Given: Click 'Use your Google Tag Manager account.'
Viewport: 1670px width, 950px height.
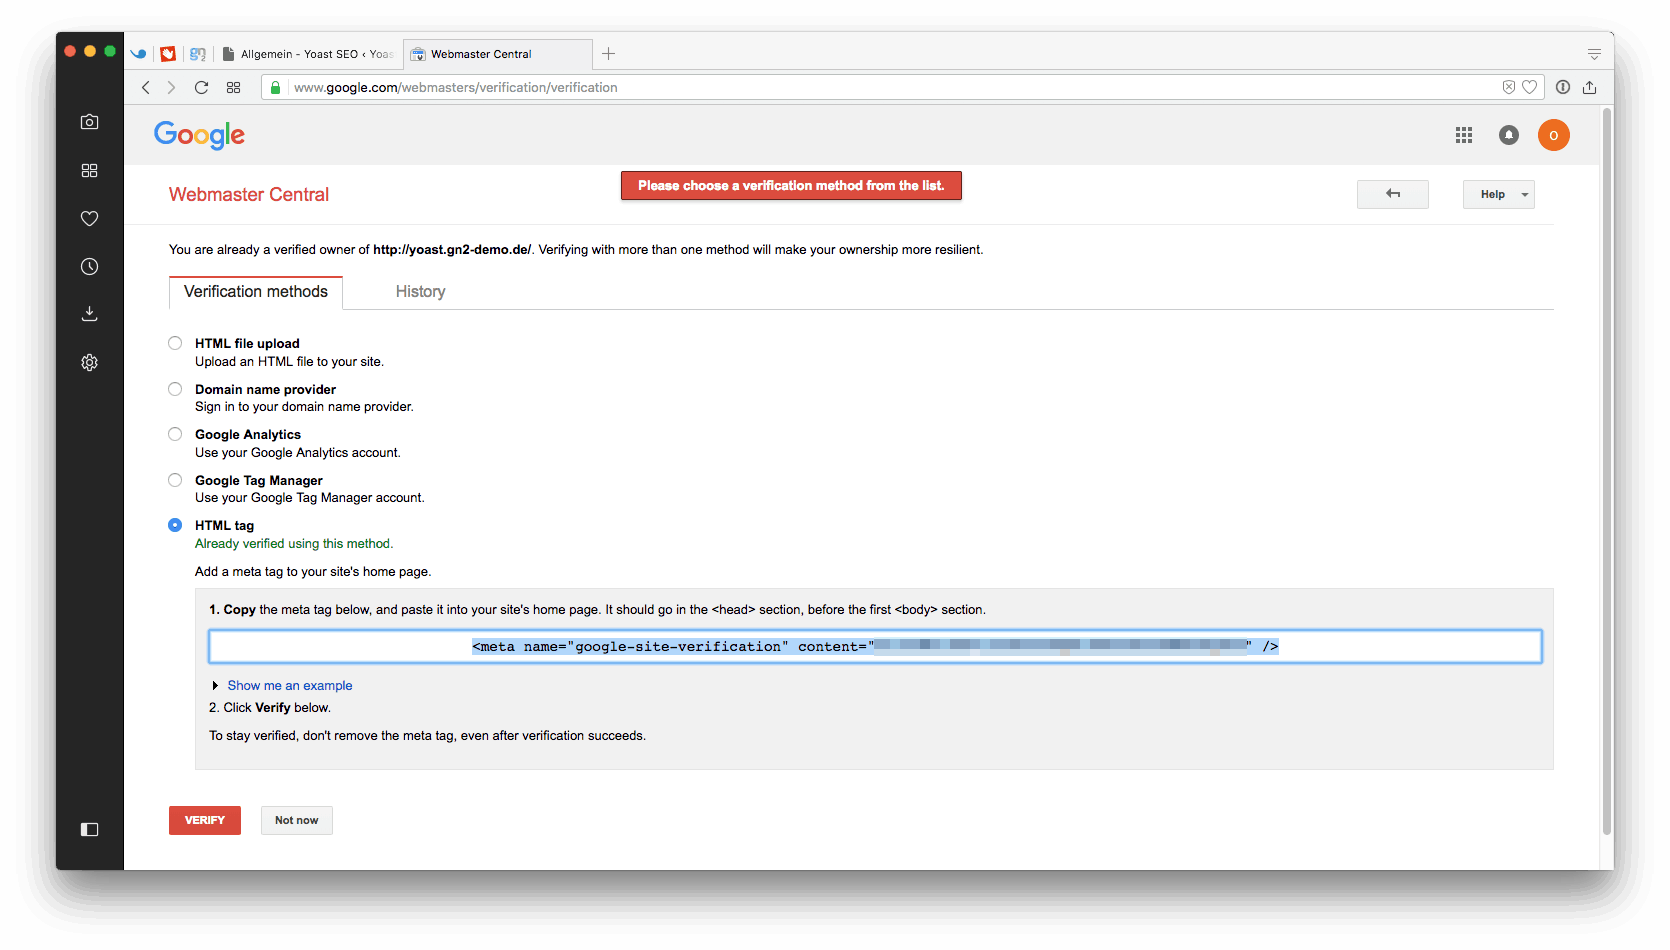Looking at the screenshot, I should (310, 498).
